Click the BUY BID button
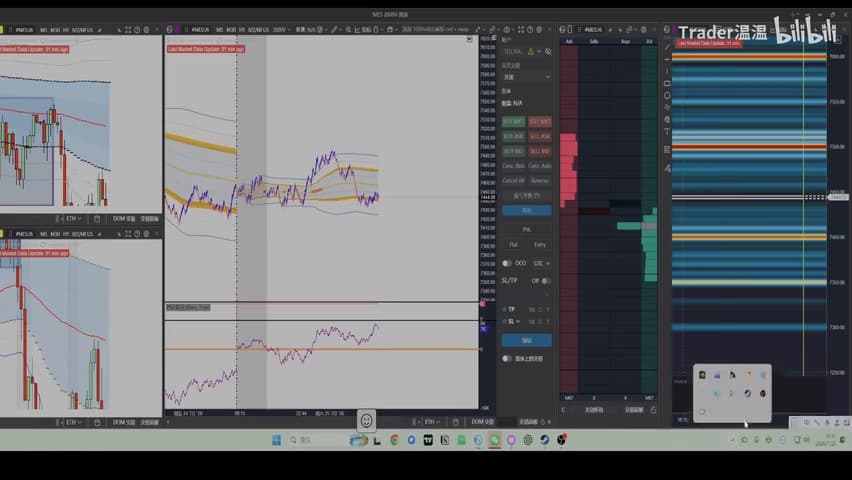The width and height of the screenshot is (852, 480). 513,151
